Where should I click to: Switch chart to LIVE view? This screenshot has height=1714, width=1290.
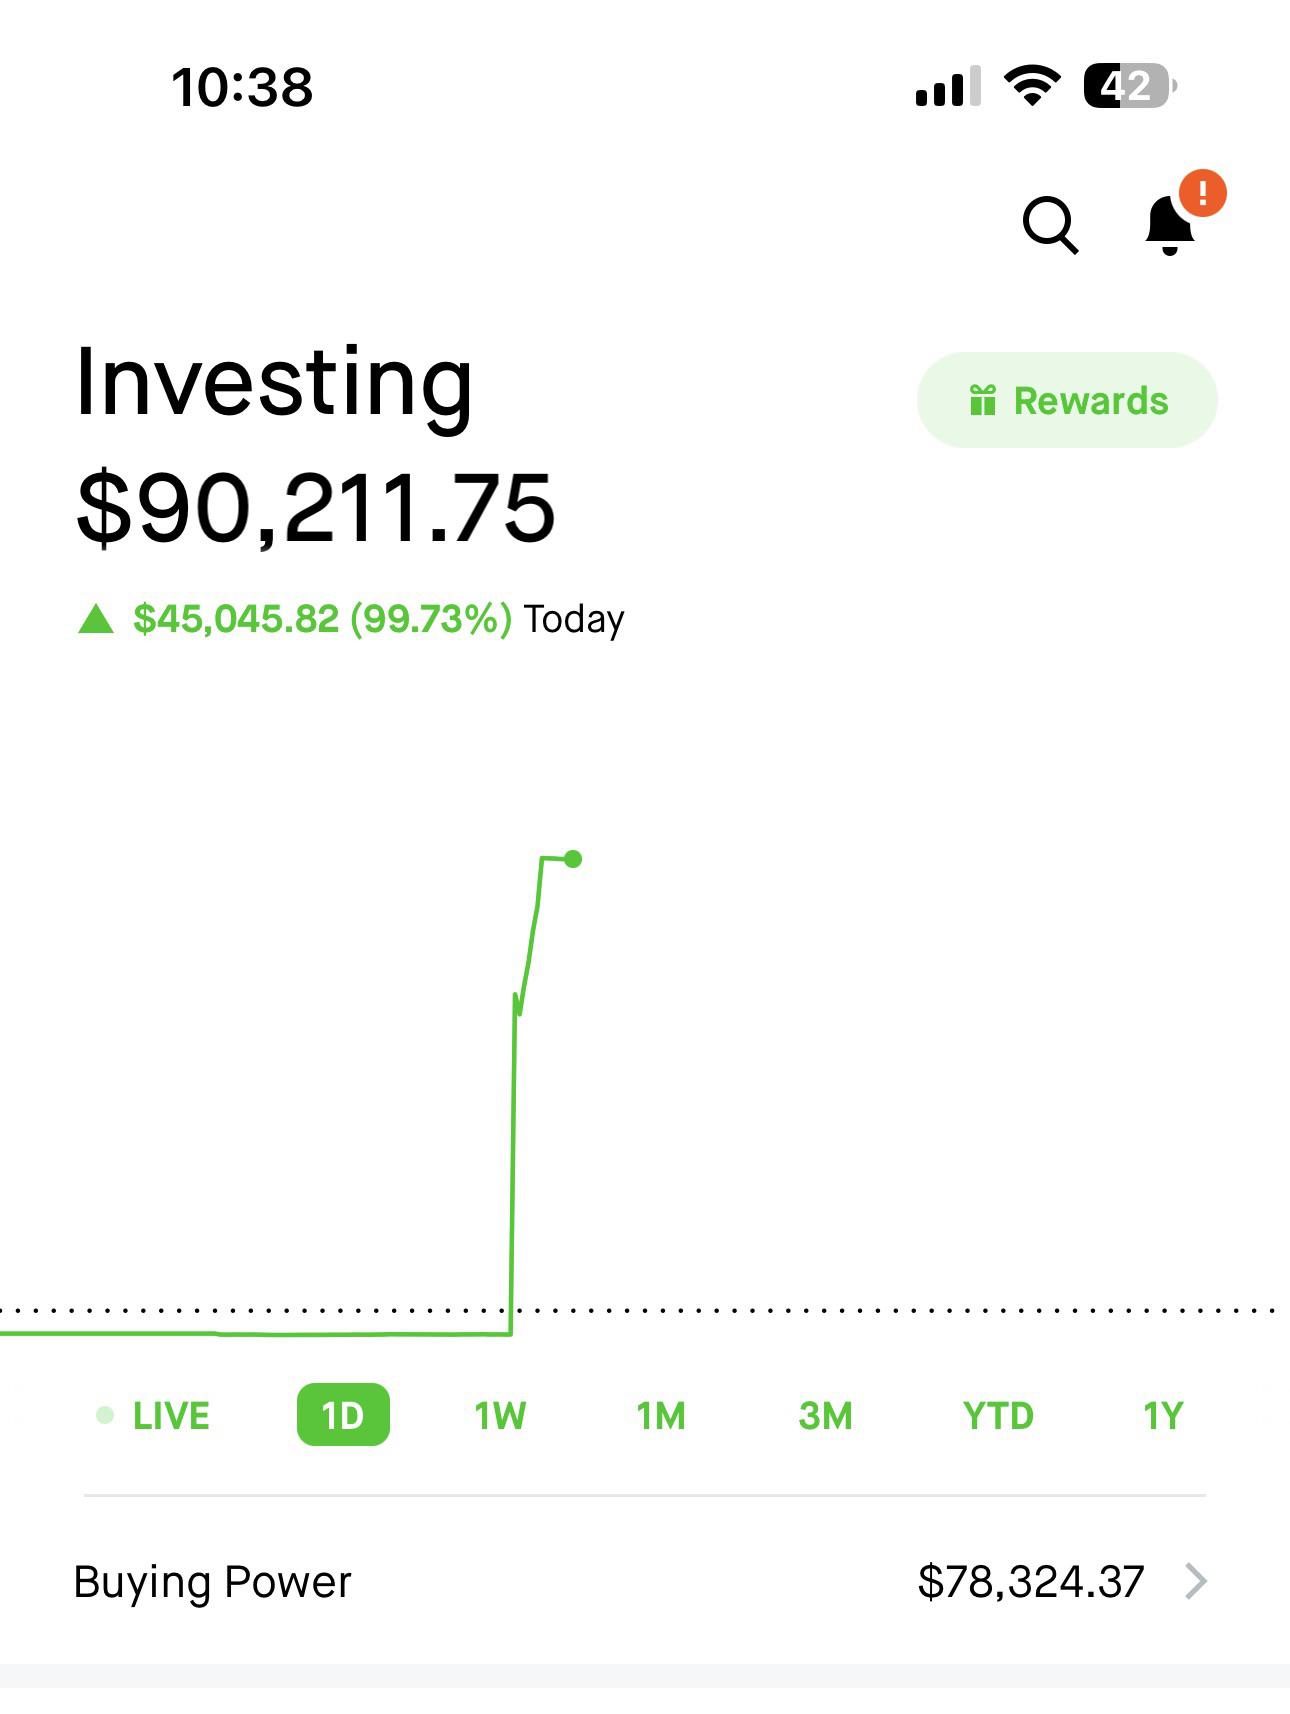click(154, 1416)
